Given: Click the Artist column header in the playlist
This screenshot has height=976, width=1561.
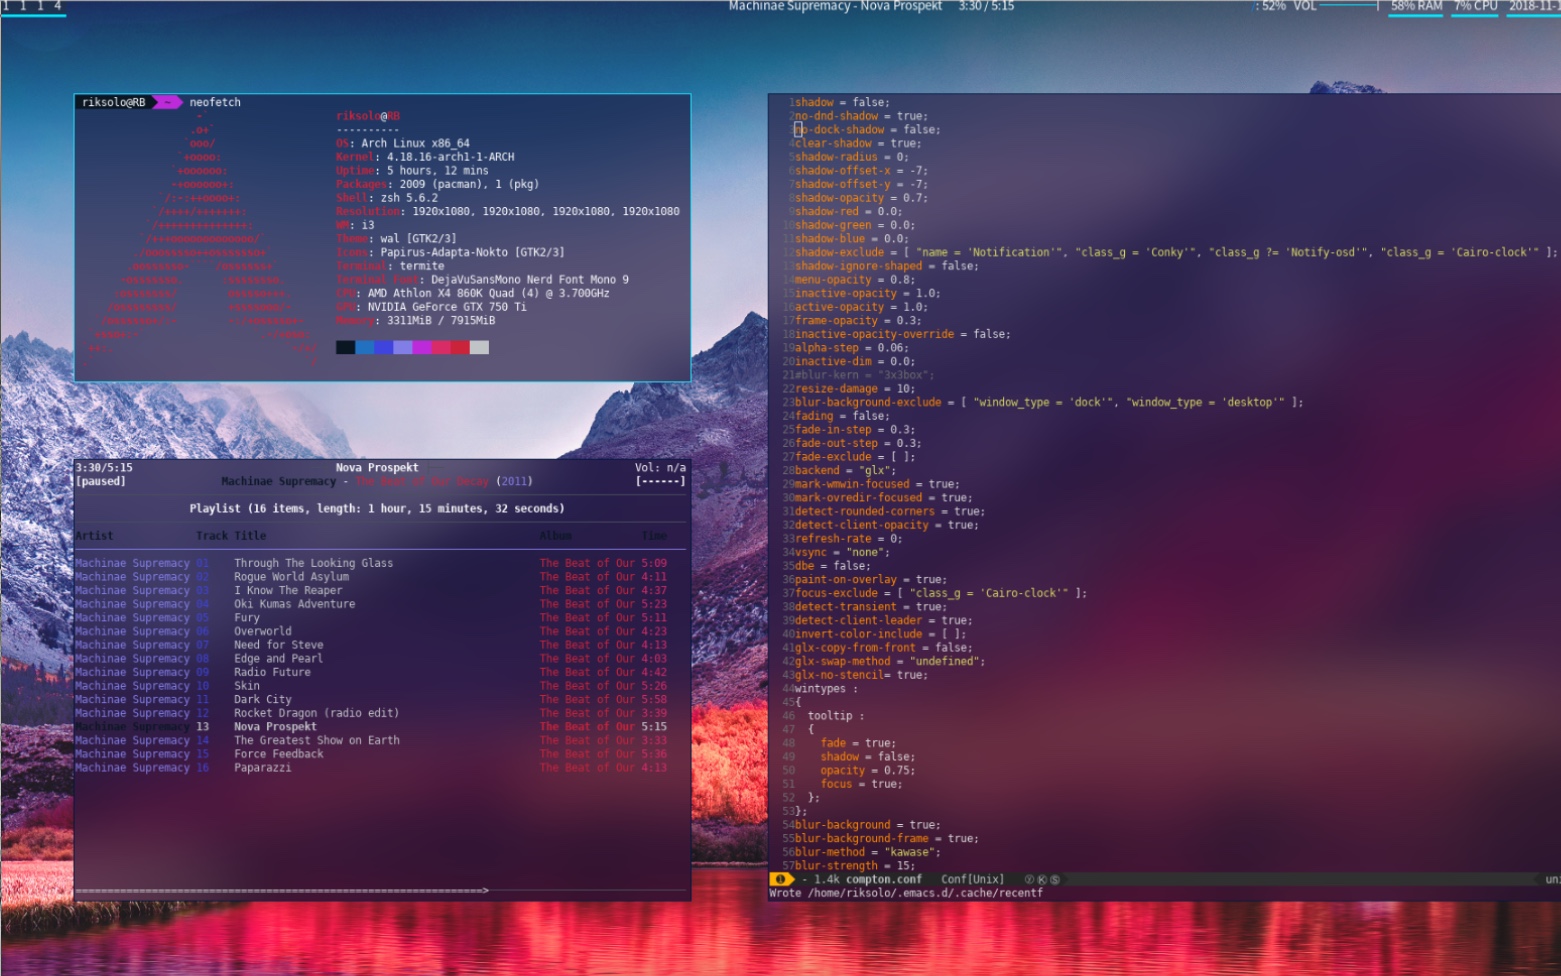Looking at the screenshot, I should (x=94, y=536).
